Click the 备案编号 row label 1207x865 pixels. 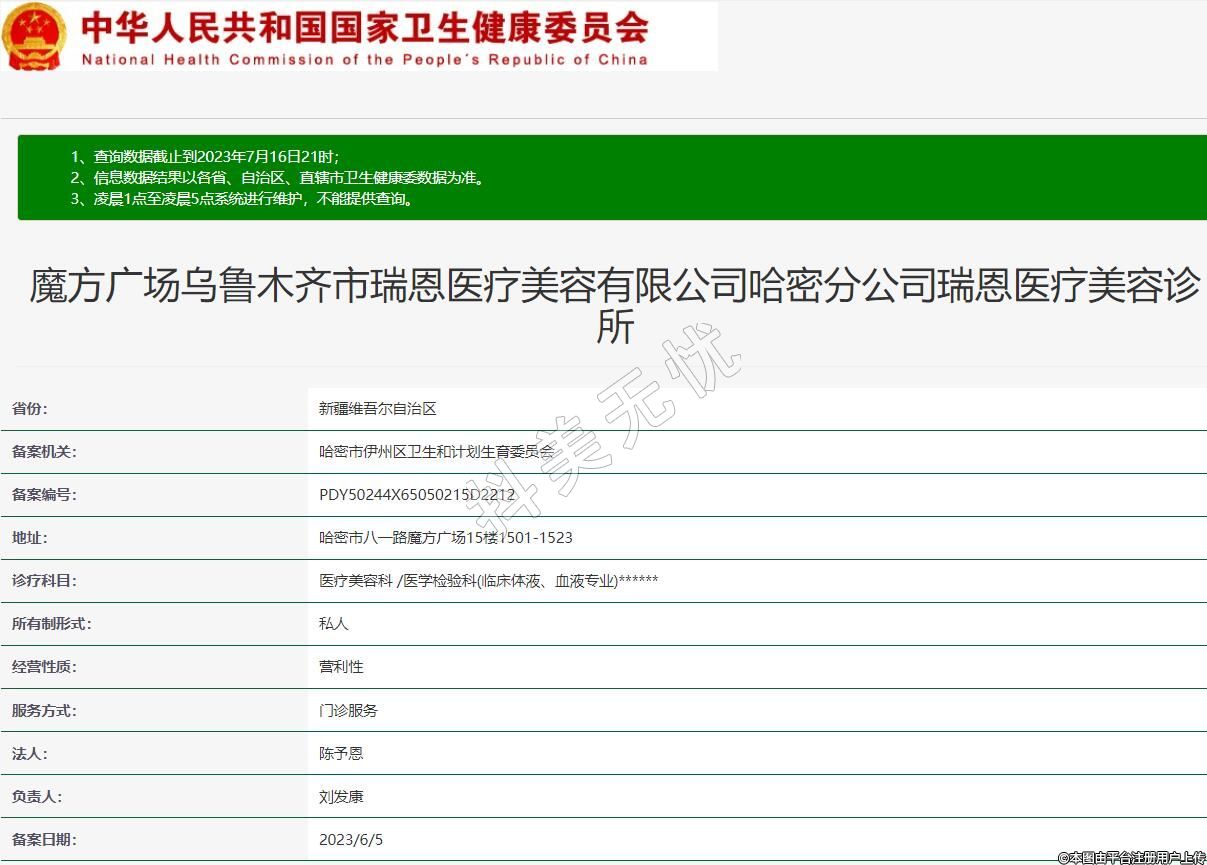pos(44,495)
